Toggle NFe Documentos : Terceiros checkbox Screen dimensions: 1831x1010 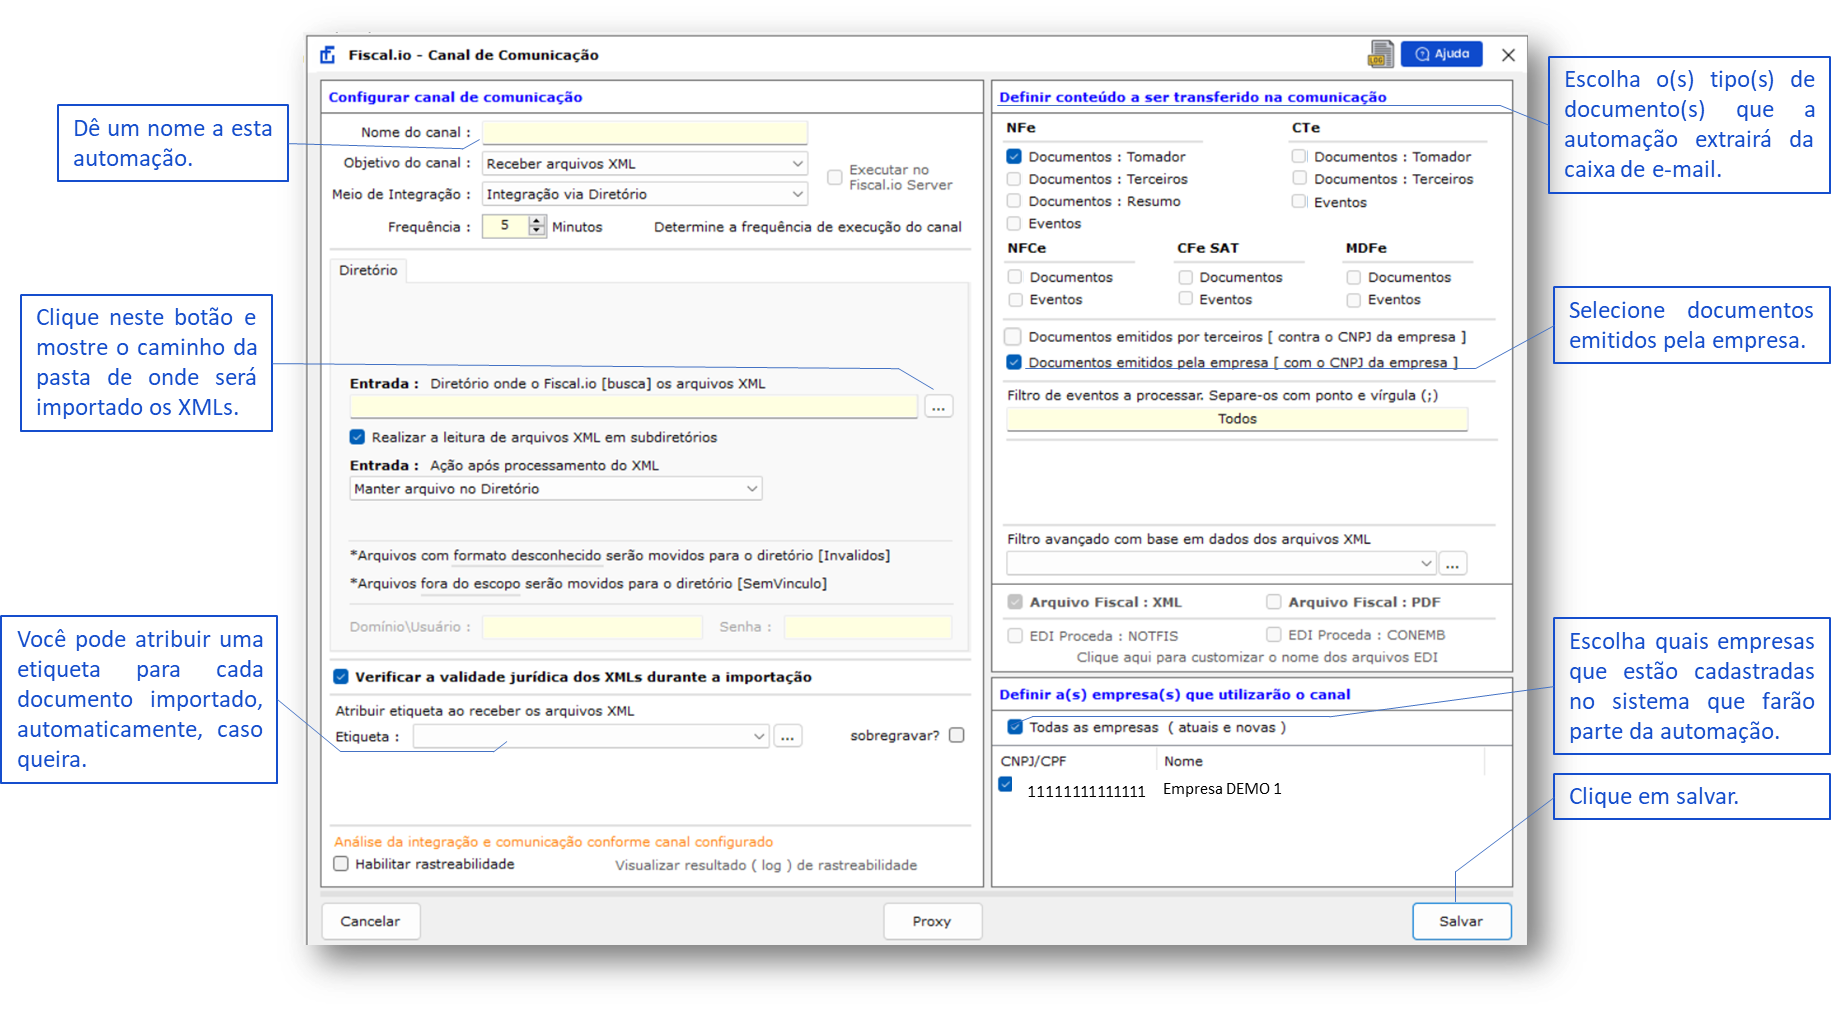click(x=1014, y=179)
